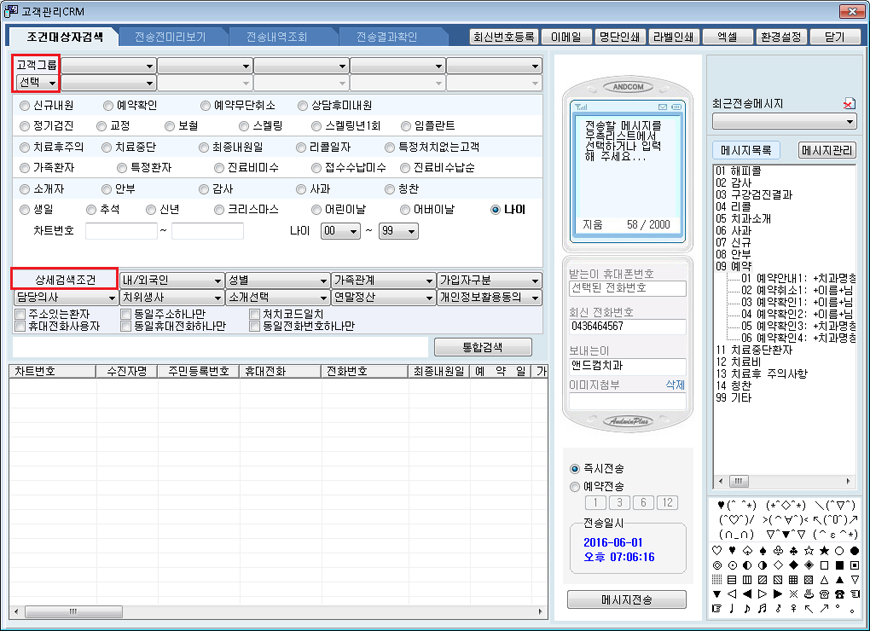Screen dimensions: 870x631
Task: Check the 주소있는환자 checkbox
Action: pos(20,314)
